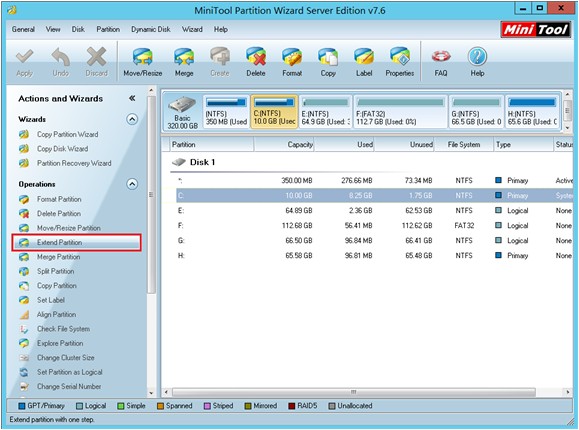Click the Discard X toolbar icon
This screenshot has width=579, height=430.
pos(96,57)
